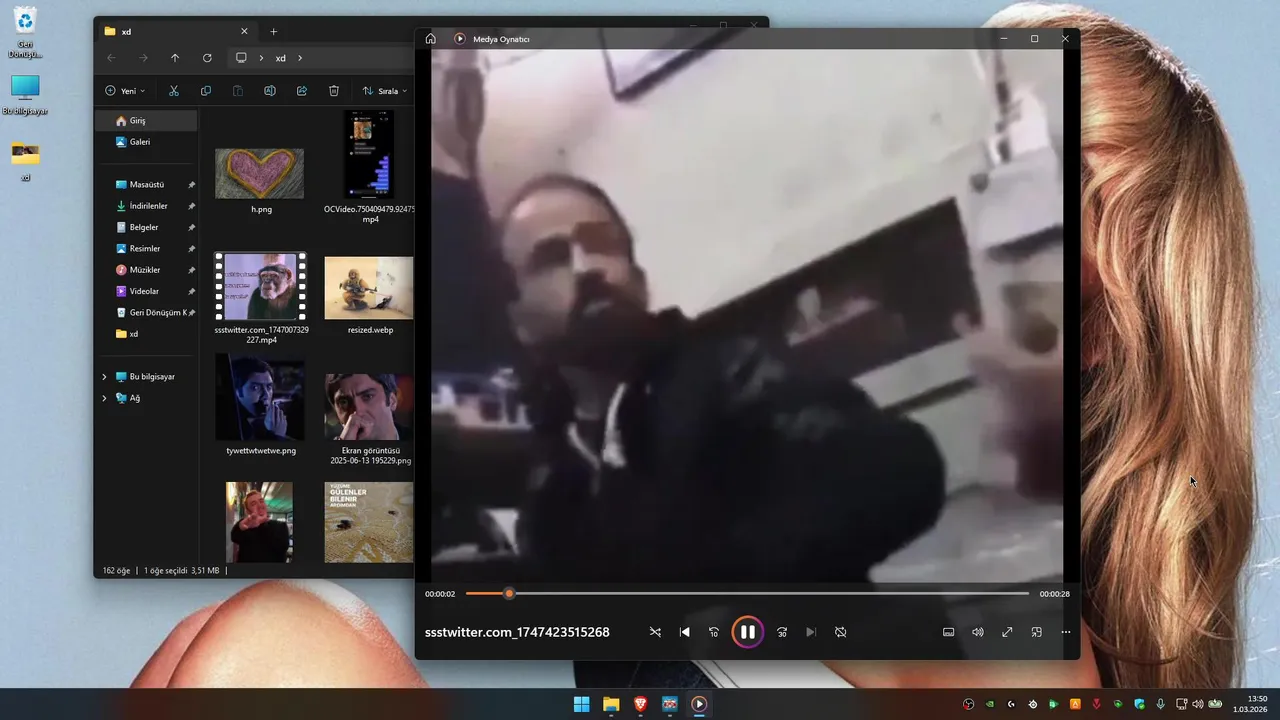Click the Cut icon in File Explorer
1280x720 pixels.
(174, 91)
